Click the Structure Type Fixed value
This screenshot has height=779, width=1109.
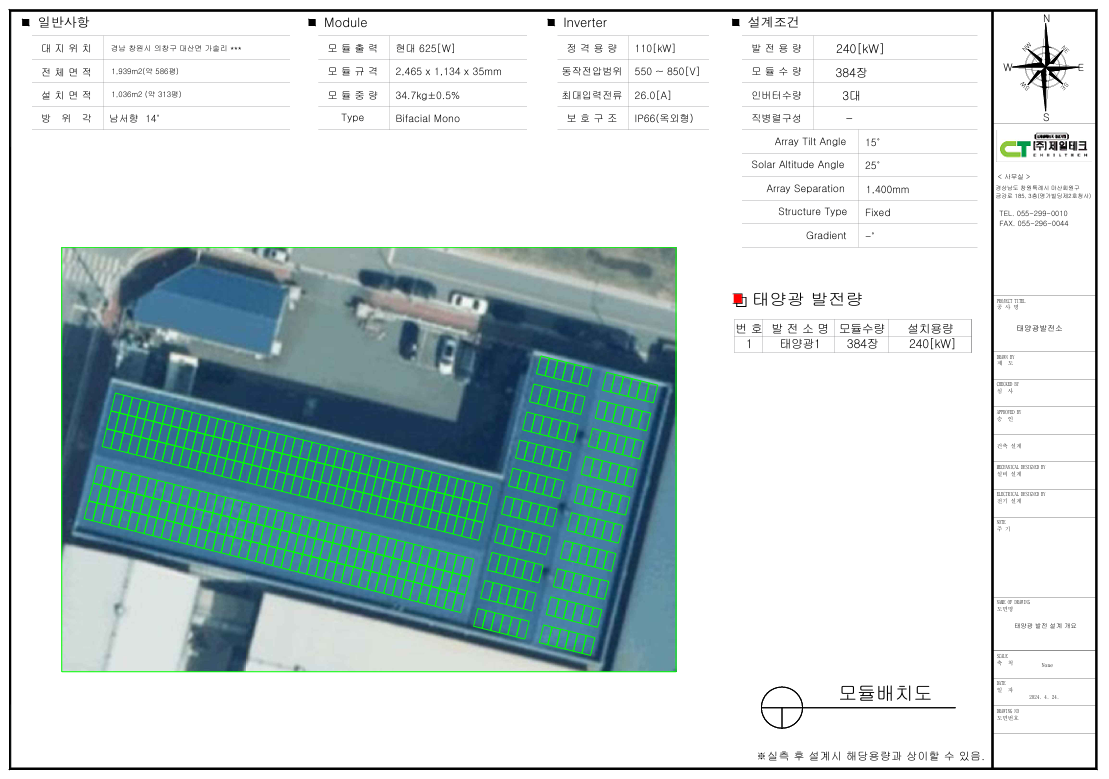coord(877,212)
